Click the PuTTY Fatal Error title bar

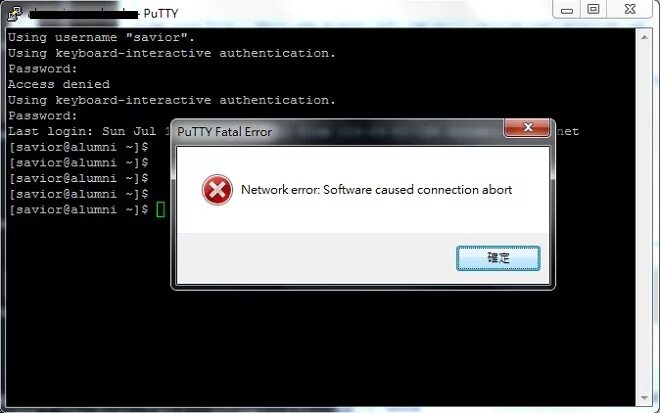tap(339, 132)
